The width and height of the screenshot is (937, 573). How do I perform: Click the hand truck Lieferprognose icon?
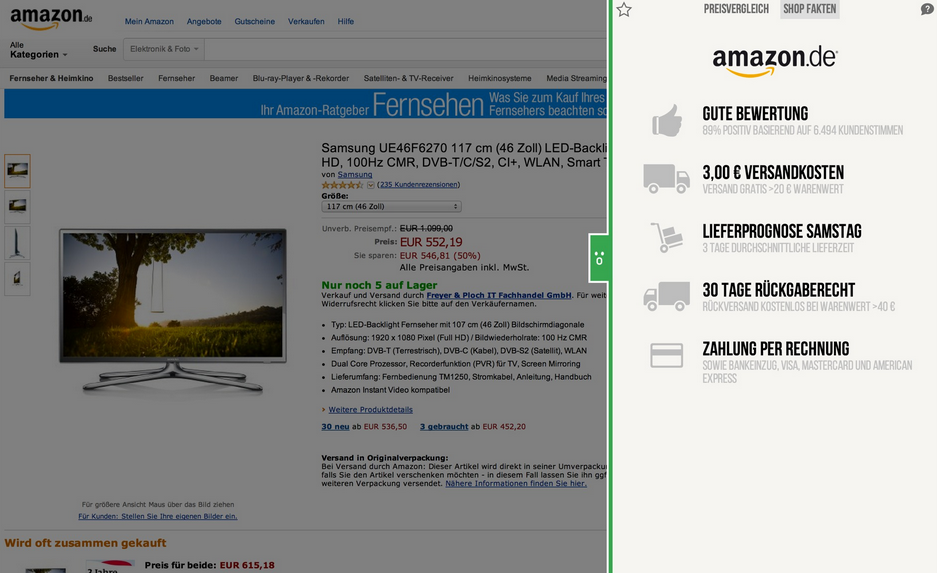pyautogui.click(x=666, y=237)
